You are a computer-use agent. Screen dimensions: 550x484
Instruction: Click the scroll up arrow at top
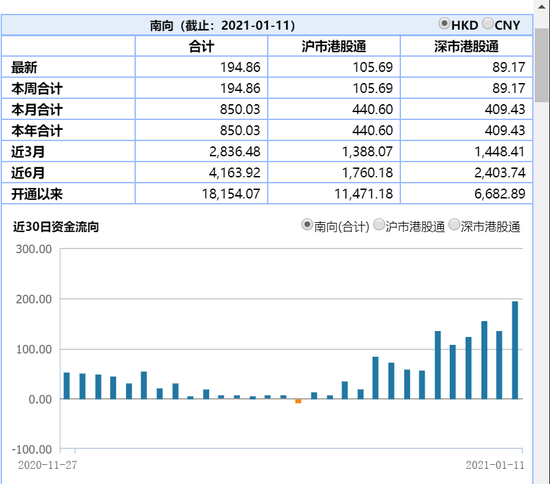(542, 7)
